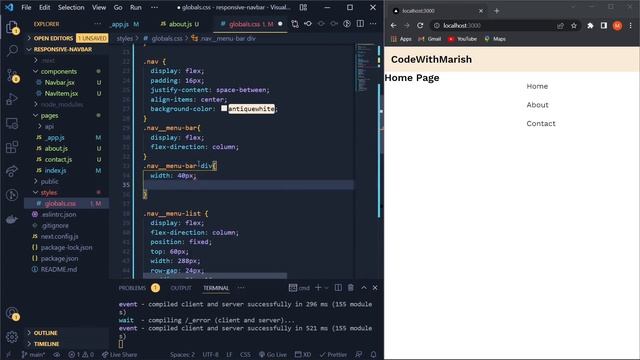
Task: Click Open Changes icon in editor toolbar
Action: pos(295,24)
